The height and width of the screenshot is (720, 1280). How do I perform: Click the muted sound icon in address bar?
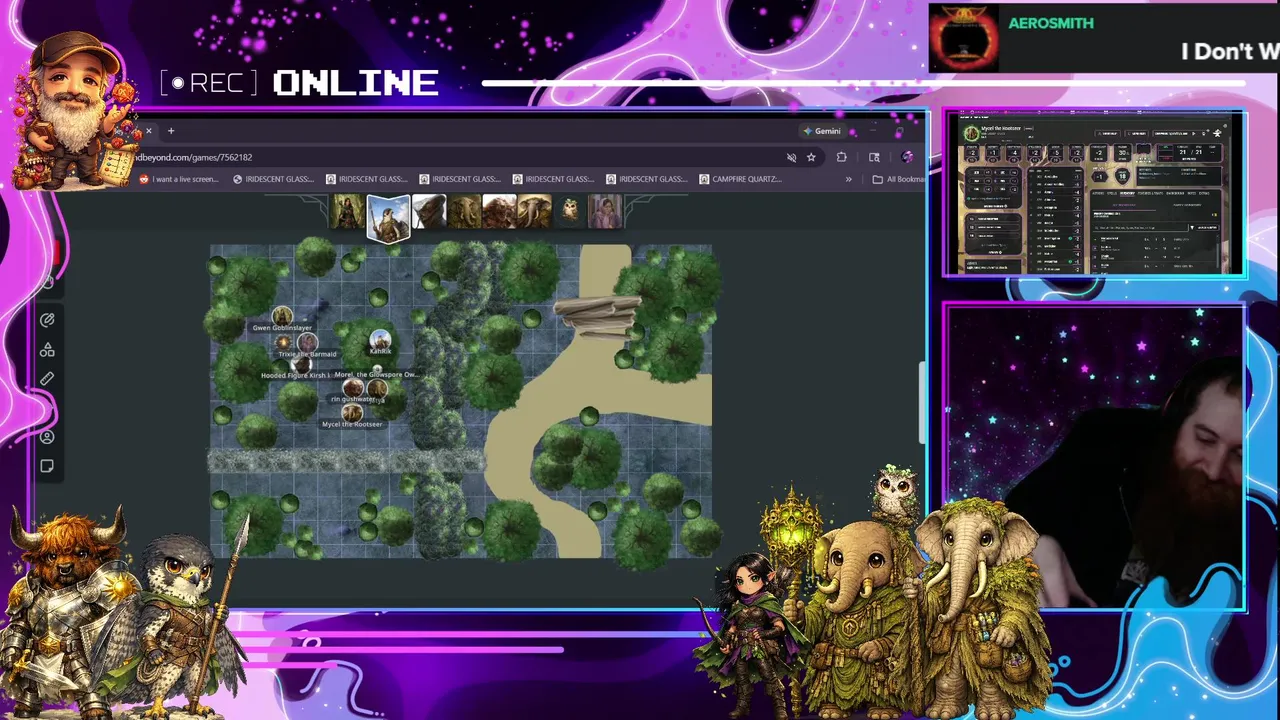(x=791, y=157)
